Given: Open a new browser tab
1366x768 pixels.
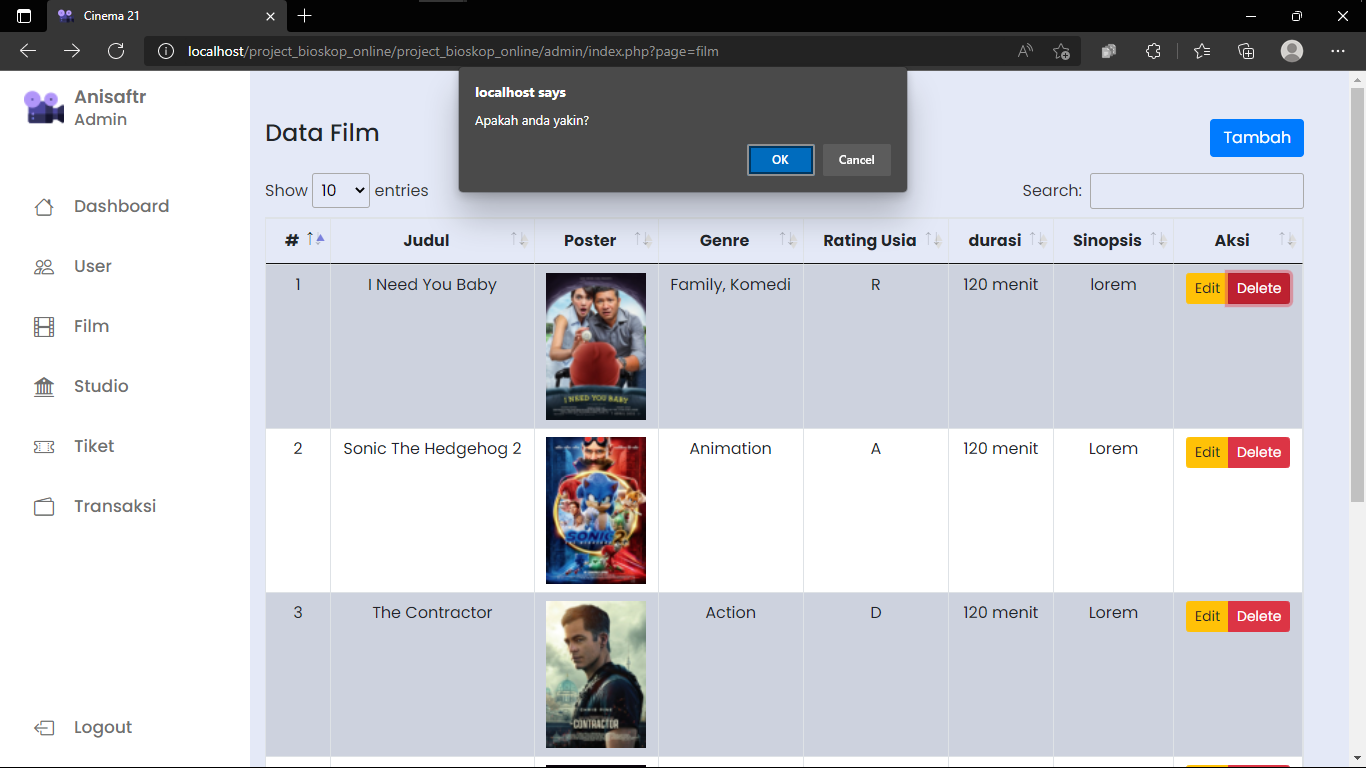Looking at the screenshot, I should tap(305, 16).
